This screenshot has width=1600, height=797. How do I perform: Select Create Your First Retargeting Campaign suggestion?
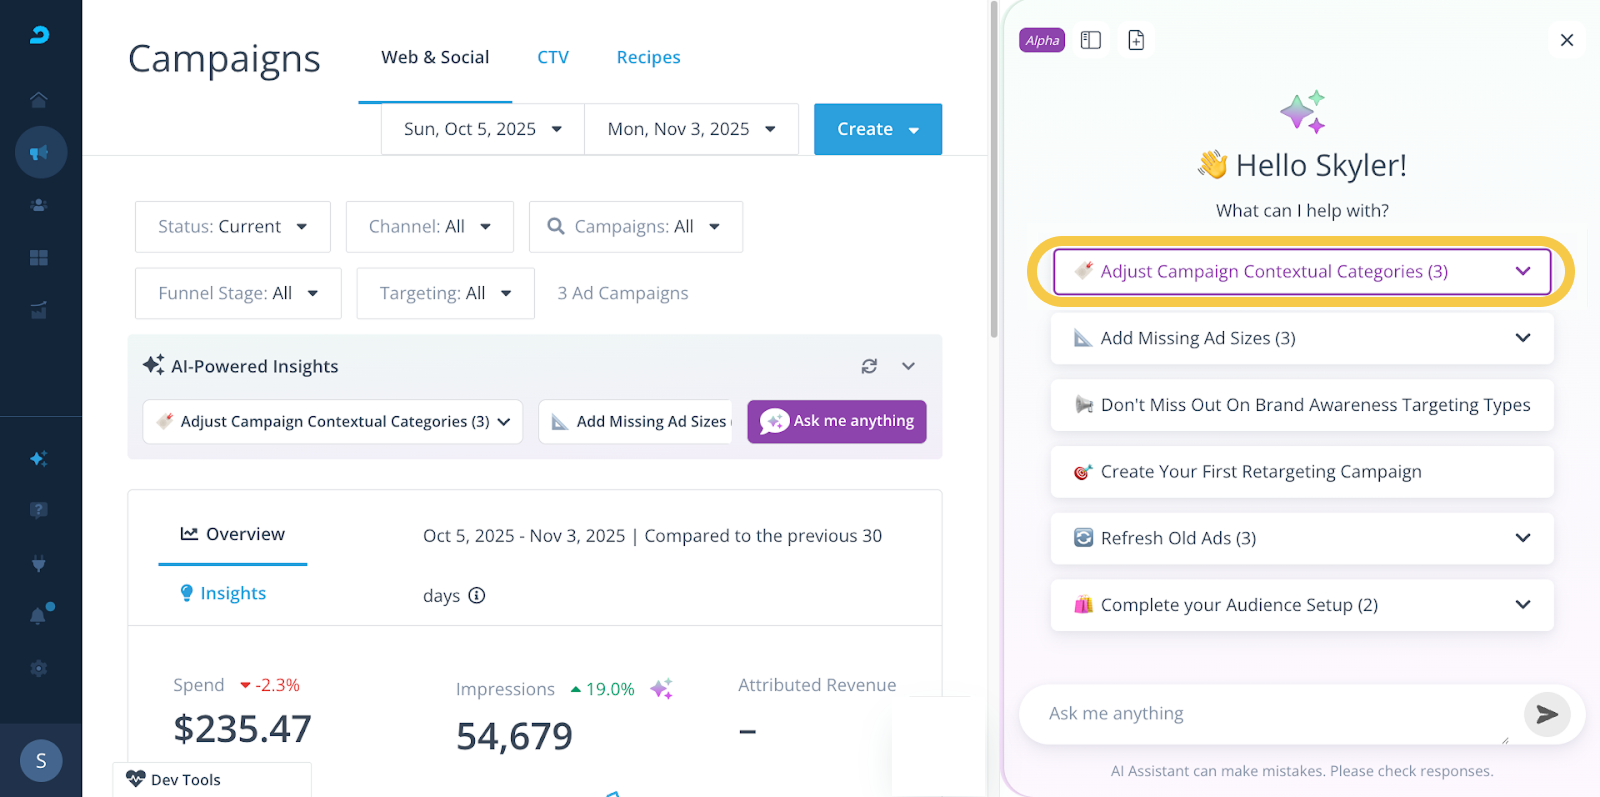pos(1301,472)
